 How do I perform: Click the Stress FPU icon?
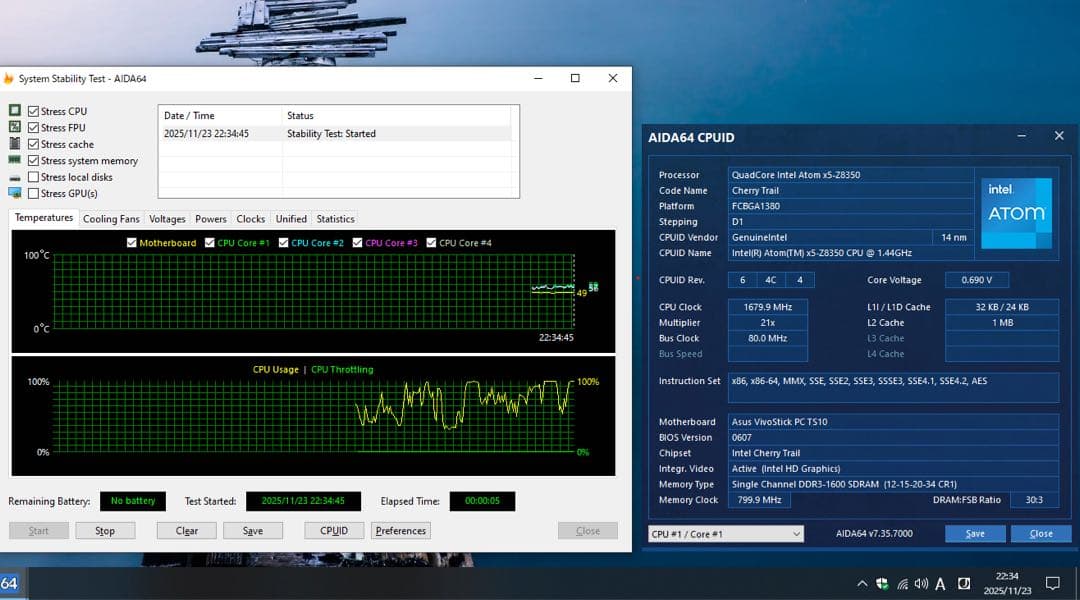(14, 127)
